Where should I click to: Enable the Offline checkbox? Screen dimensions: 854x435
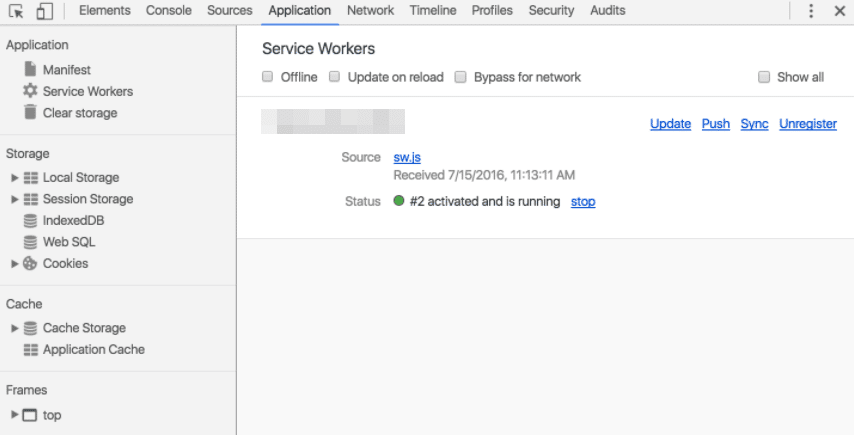coord(267,77)
